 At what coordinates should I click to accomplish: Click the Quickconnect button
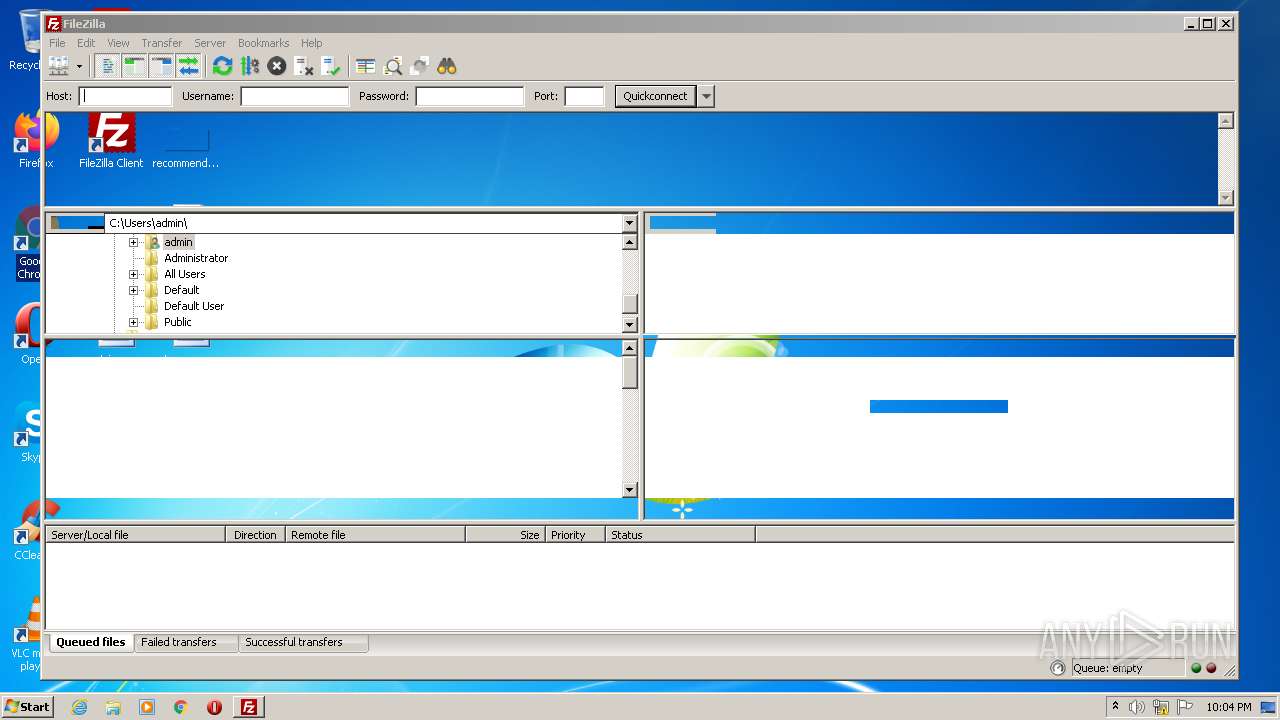[655, 96]
